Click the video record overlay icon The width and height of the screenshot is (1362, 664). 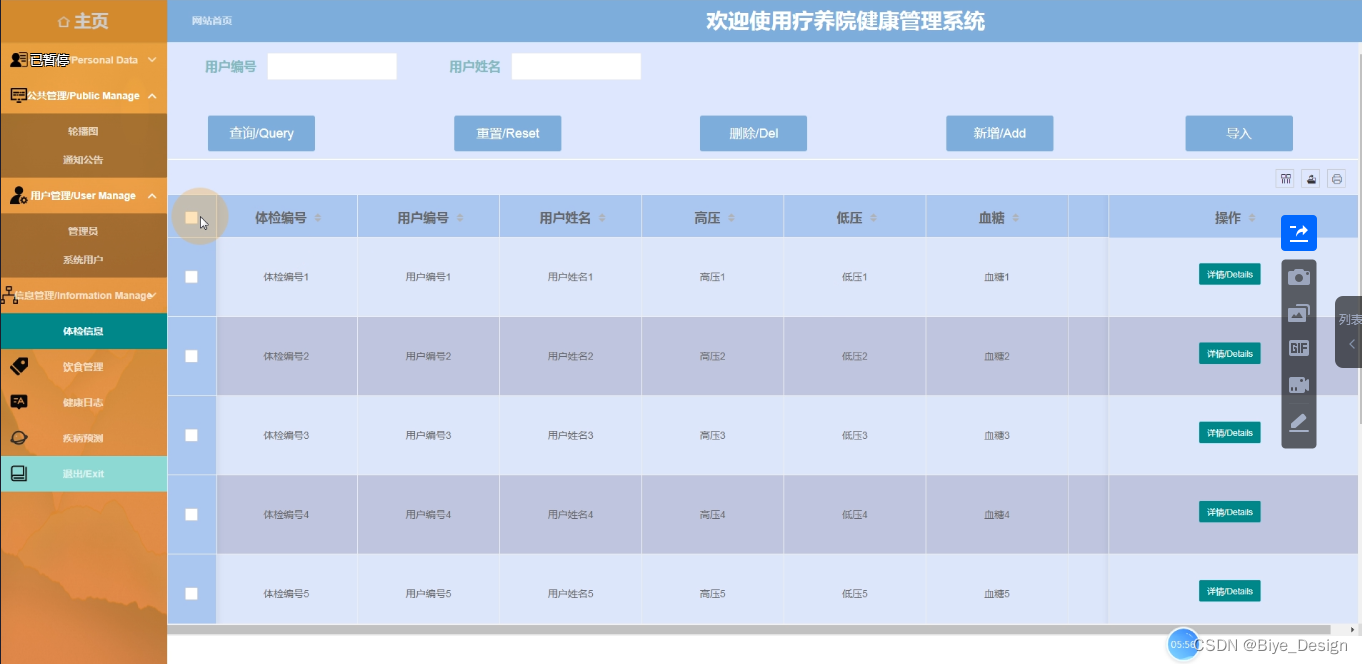point(1299,385)
